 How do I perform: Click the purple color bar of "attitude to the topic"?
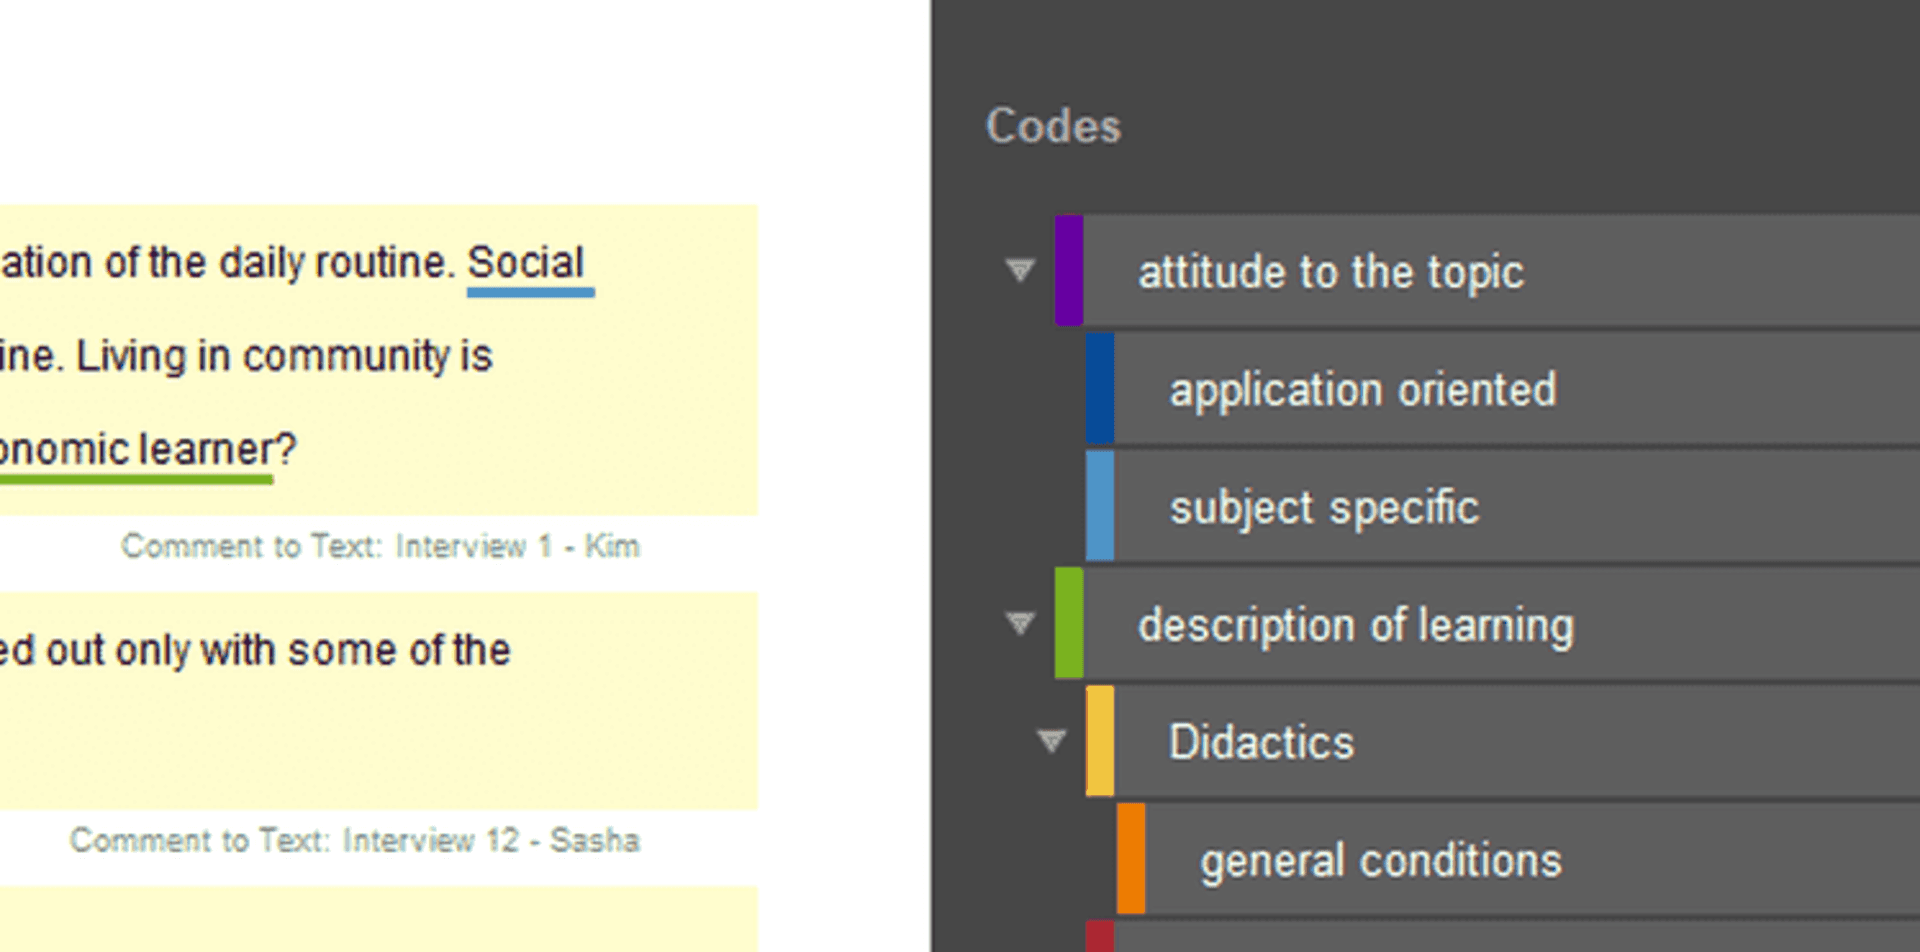coord(1069,271)
